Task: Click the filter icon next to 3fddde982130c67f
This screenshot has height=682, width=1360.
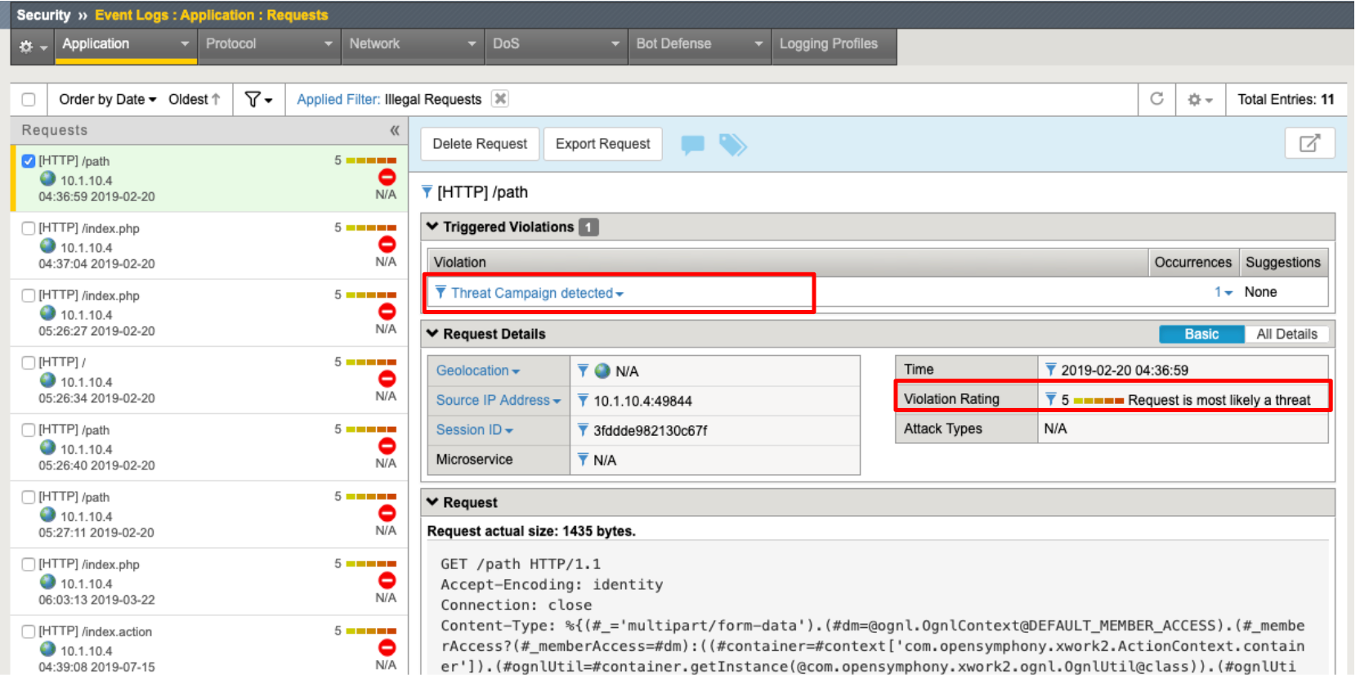Action: (x=583, y=431)
